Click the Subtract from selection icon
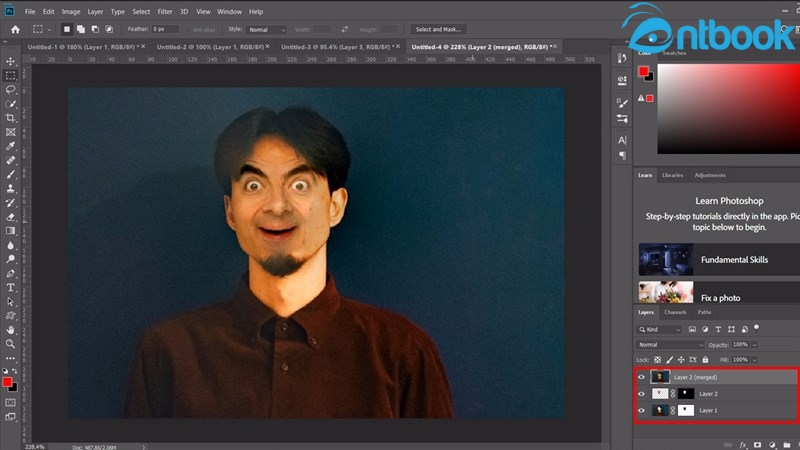 click(x=95, y=30)
